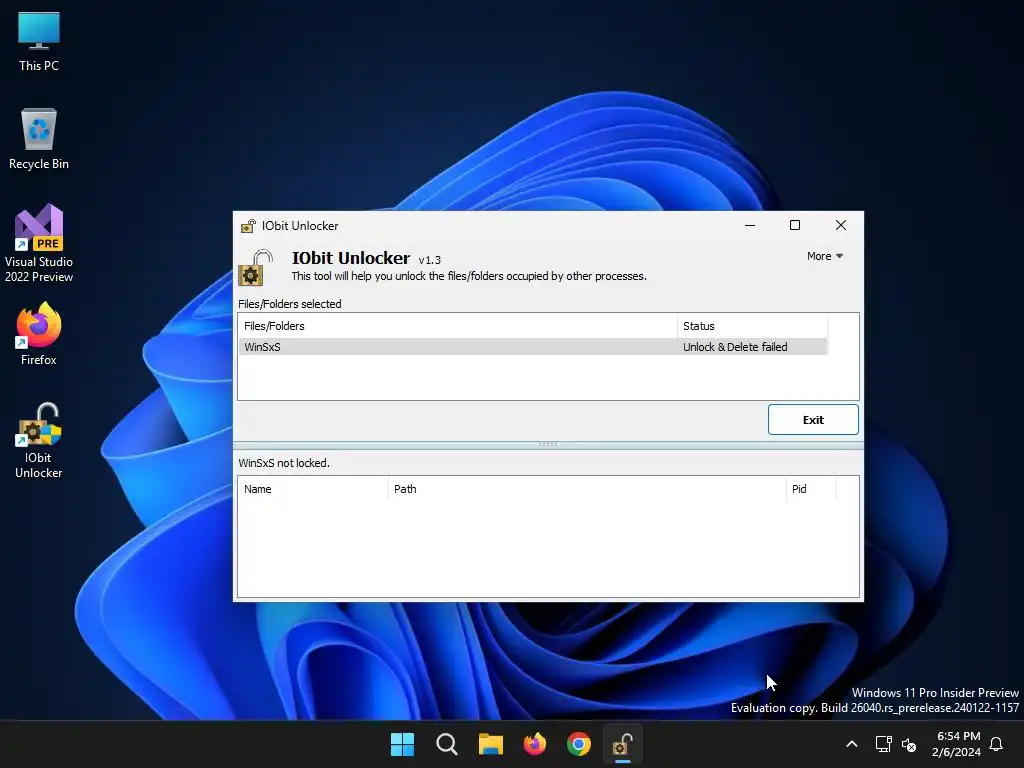
Task: Open the This PC desktop icon
Action: pyautogui.click(x=39, y=41)
